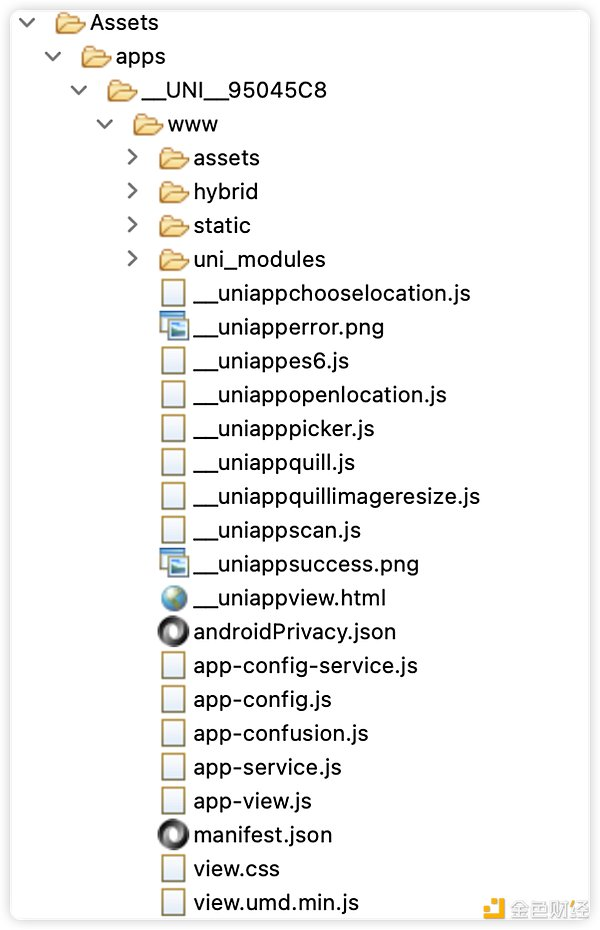Viewport: 600px width, 930px height.
Task: Click the hybrid folder icon
Action: click(x=174, y=192)
